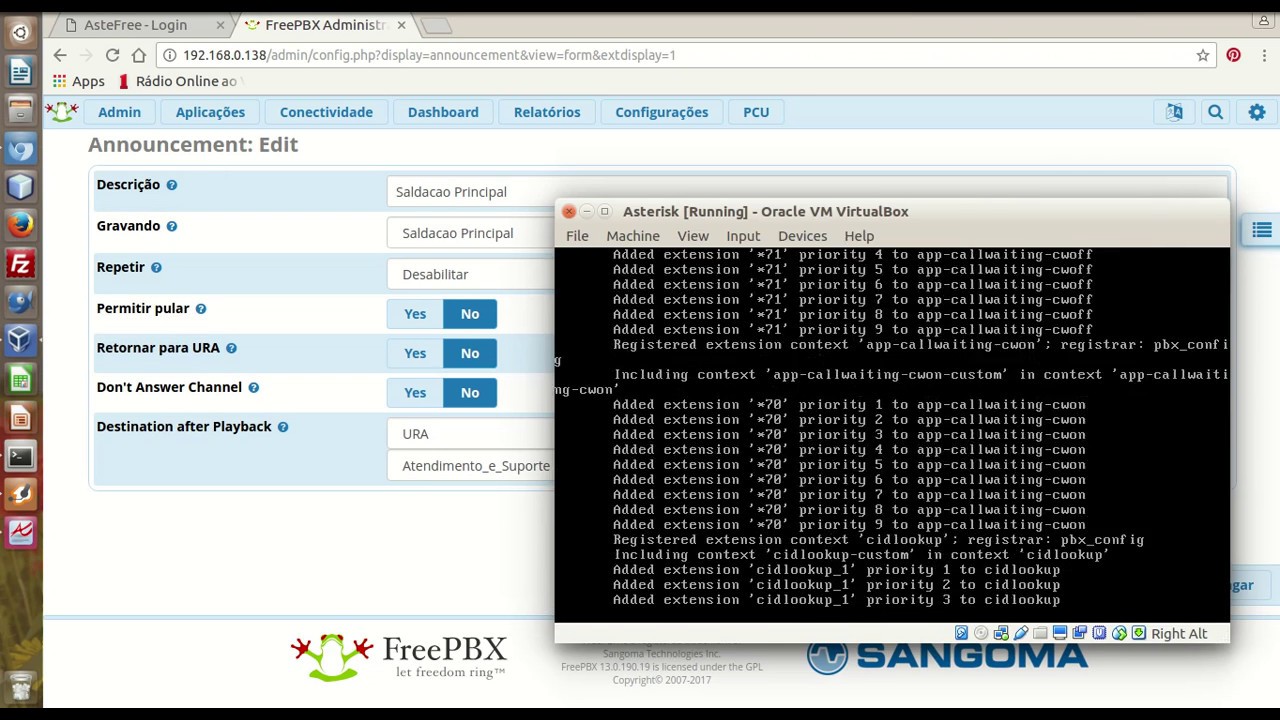Open the Gravando recording dropdown

(471, 233)
